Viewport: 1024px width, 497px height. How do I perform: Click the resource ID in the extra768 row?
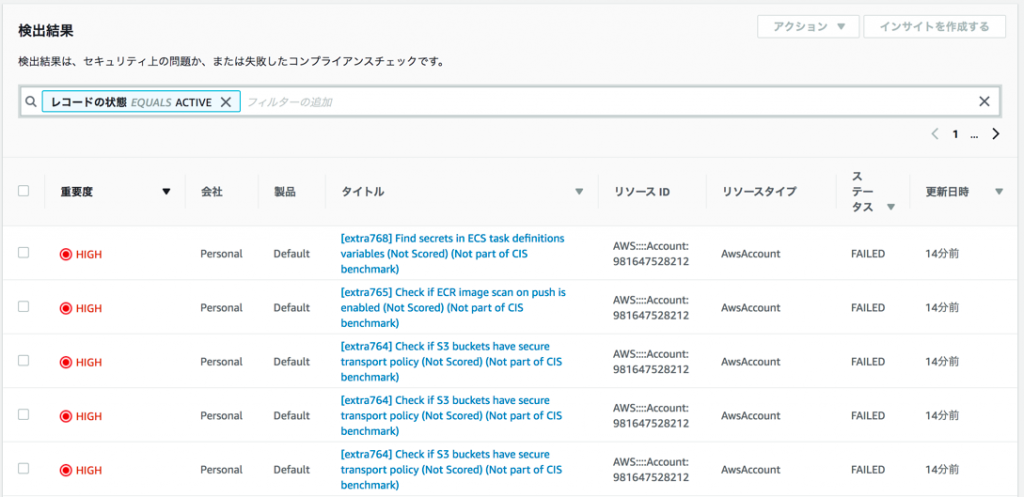pyautogui.click(x=651, y=253)
